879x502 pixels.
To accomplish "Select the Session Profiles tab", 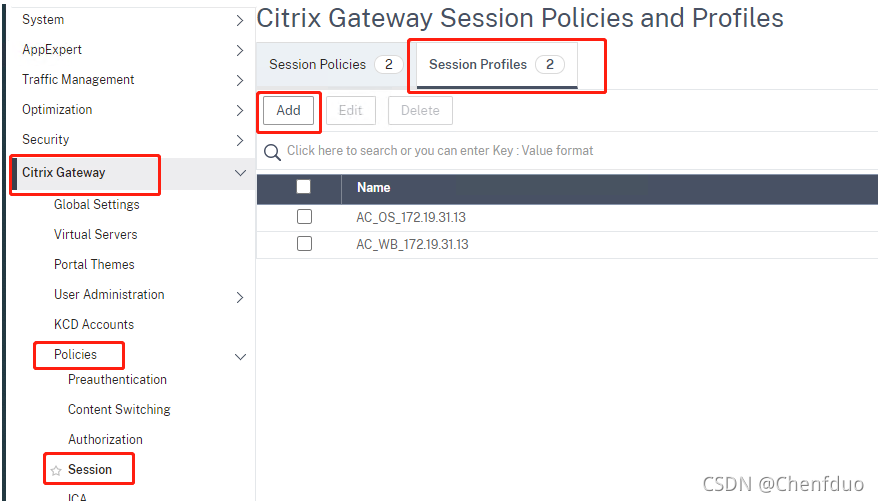I will tap(478, 65).
